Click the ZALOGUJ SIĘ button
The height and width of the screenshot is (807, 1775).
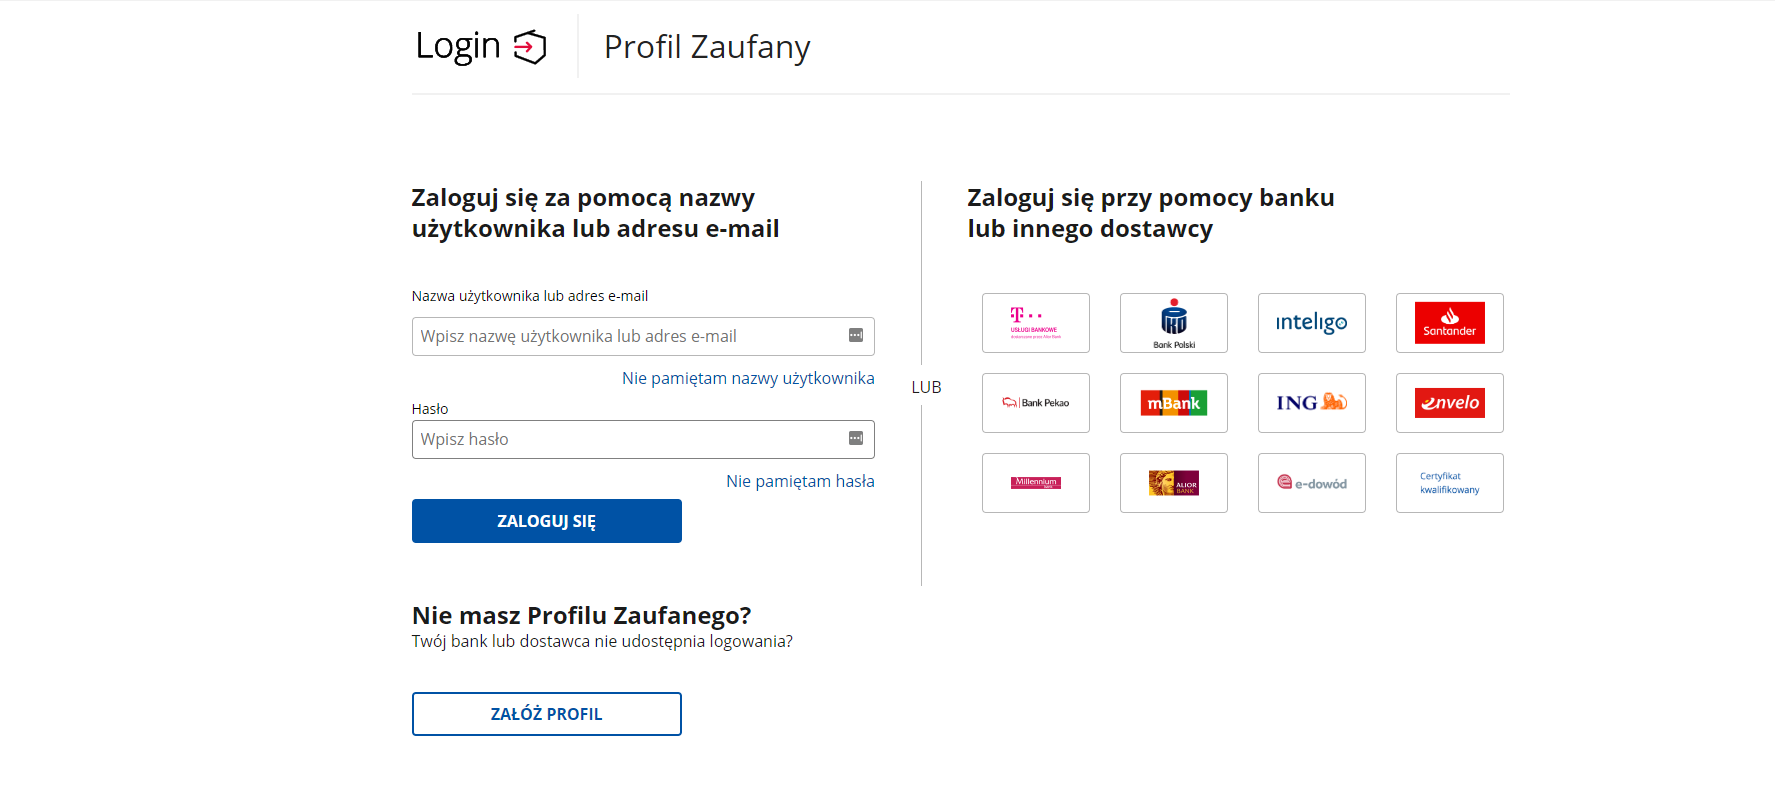[x=546, y=521]
